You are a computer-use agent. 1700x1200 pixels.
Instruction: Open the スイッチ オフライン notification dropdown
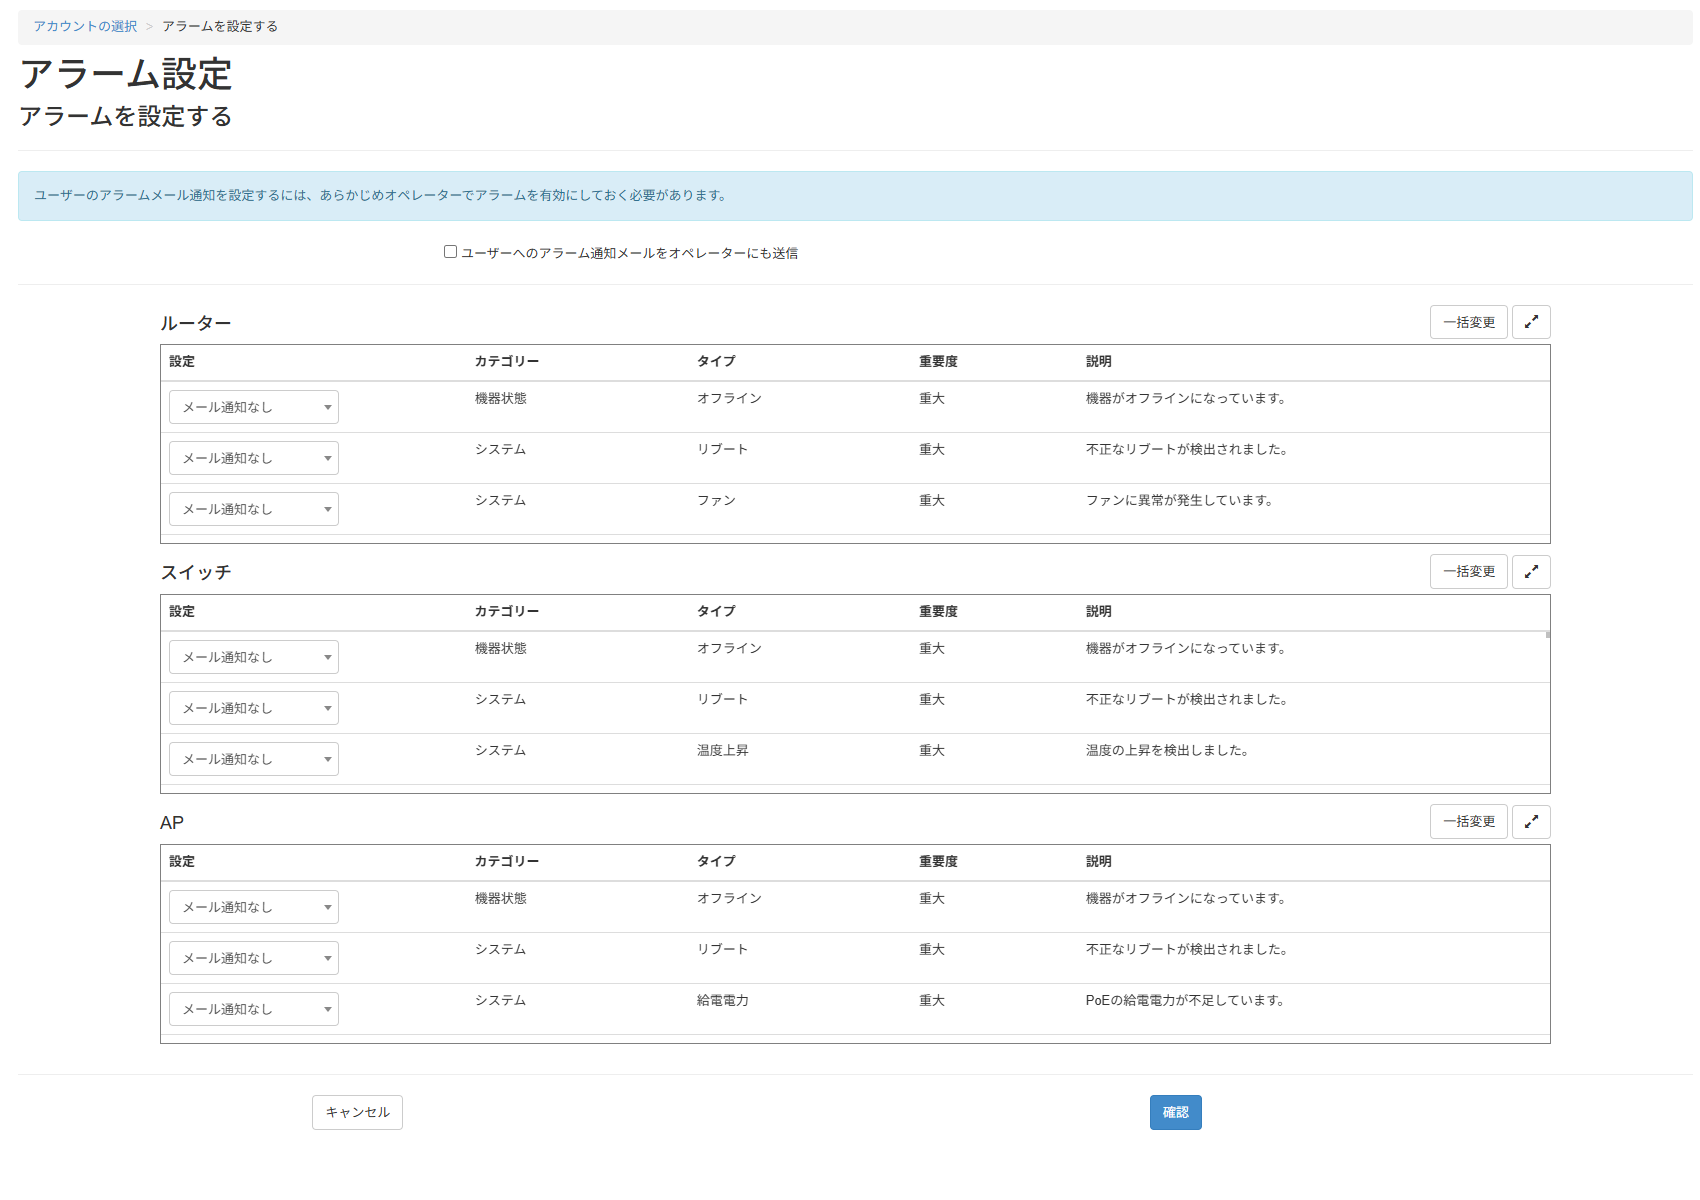click(x=253, y=657)
